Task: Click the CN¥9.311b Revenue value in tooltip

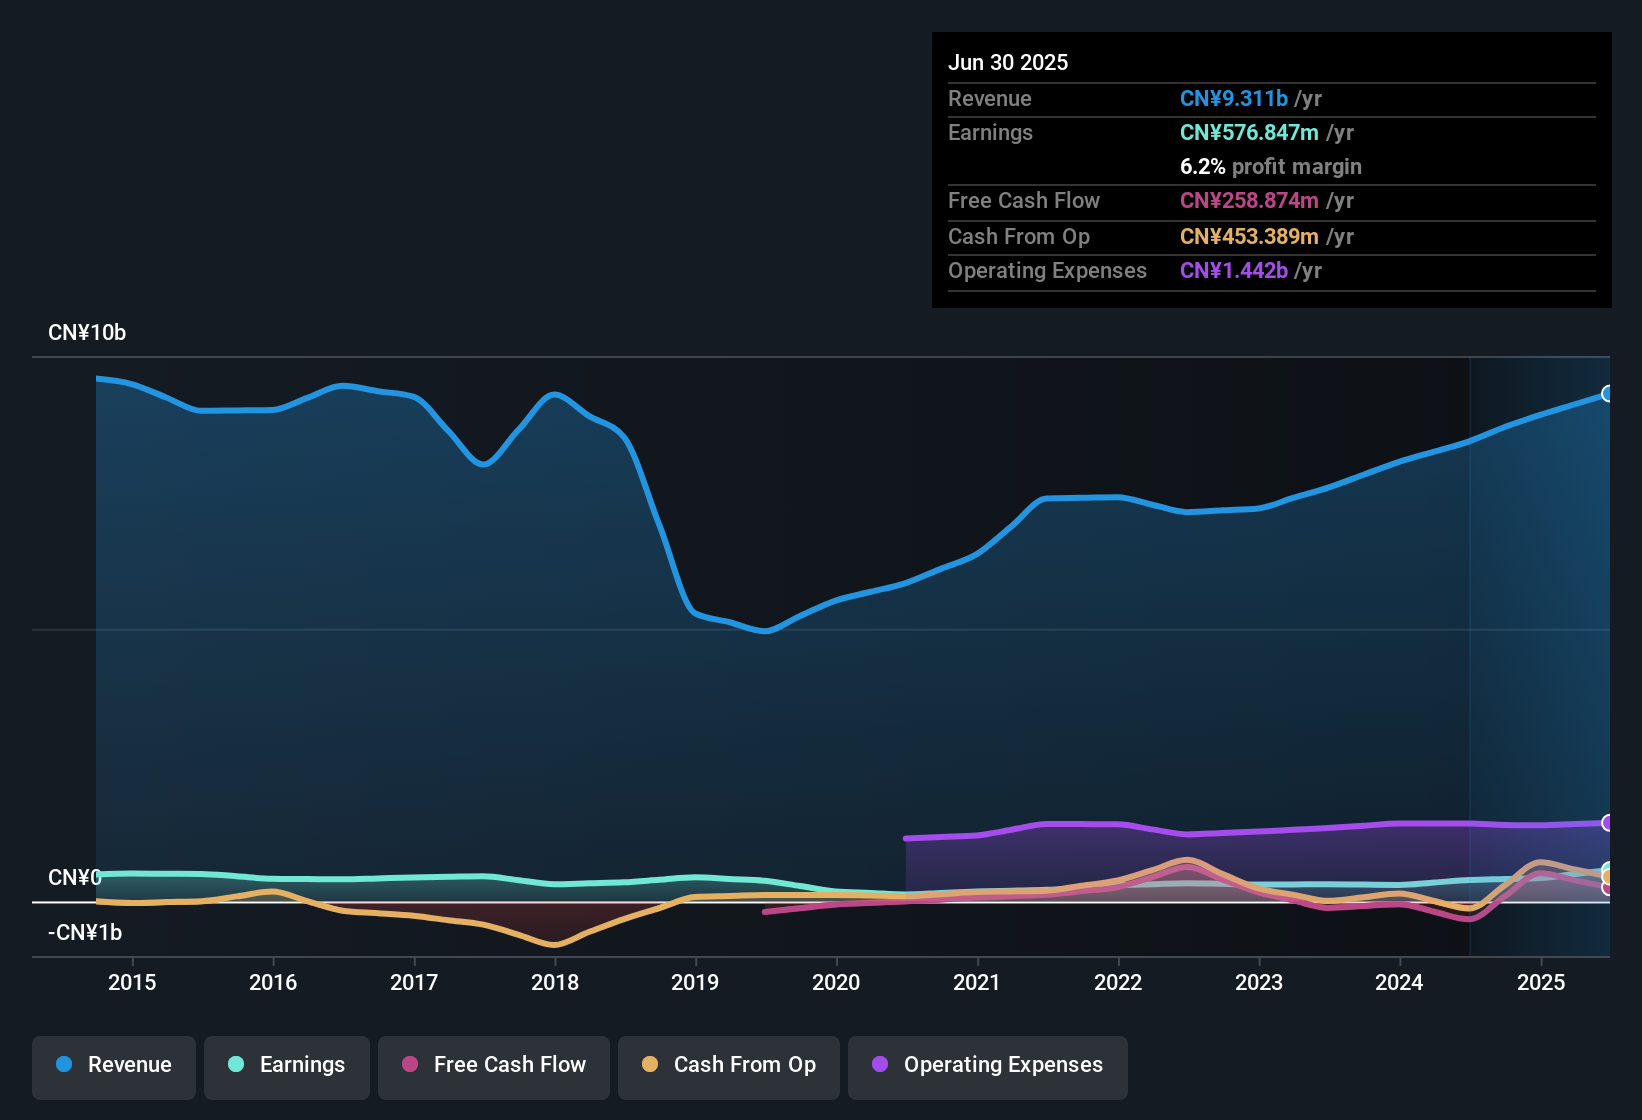Action: (x=1234, y=98)
